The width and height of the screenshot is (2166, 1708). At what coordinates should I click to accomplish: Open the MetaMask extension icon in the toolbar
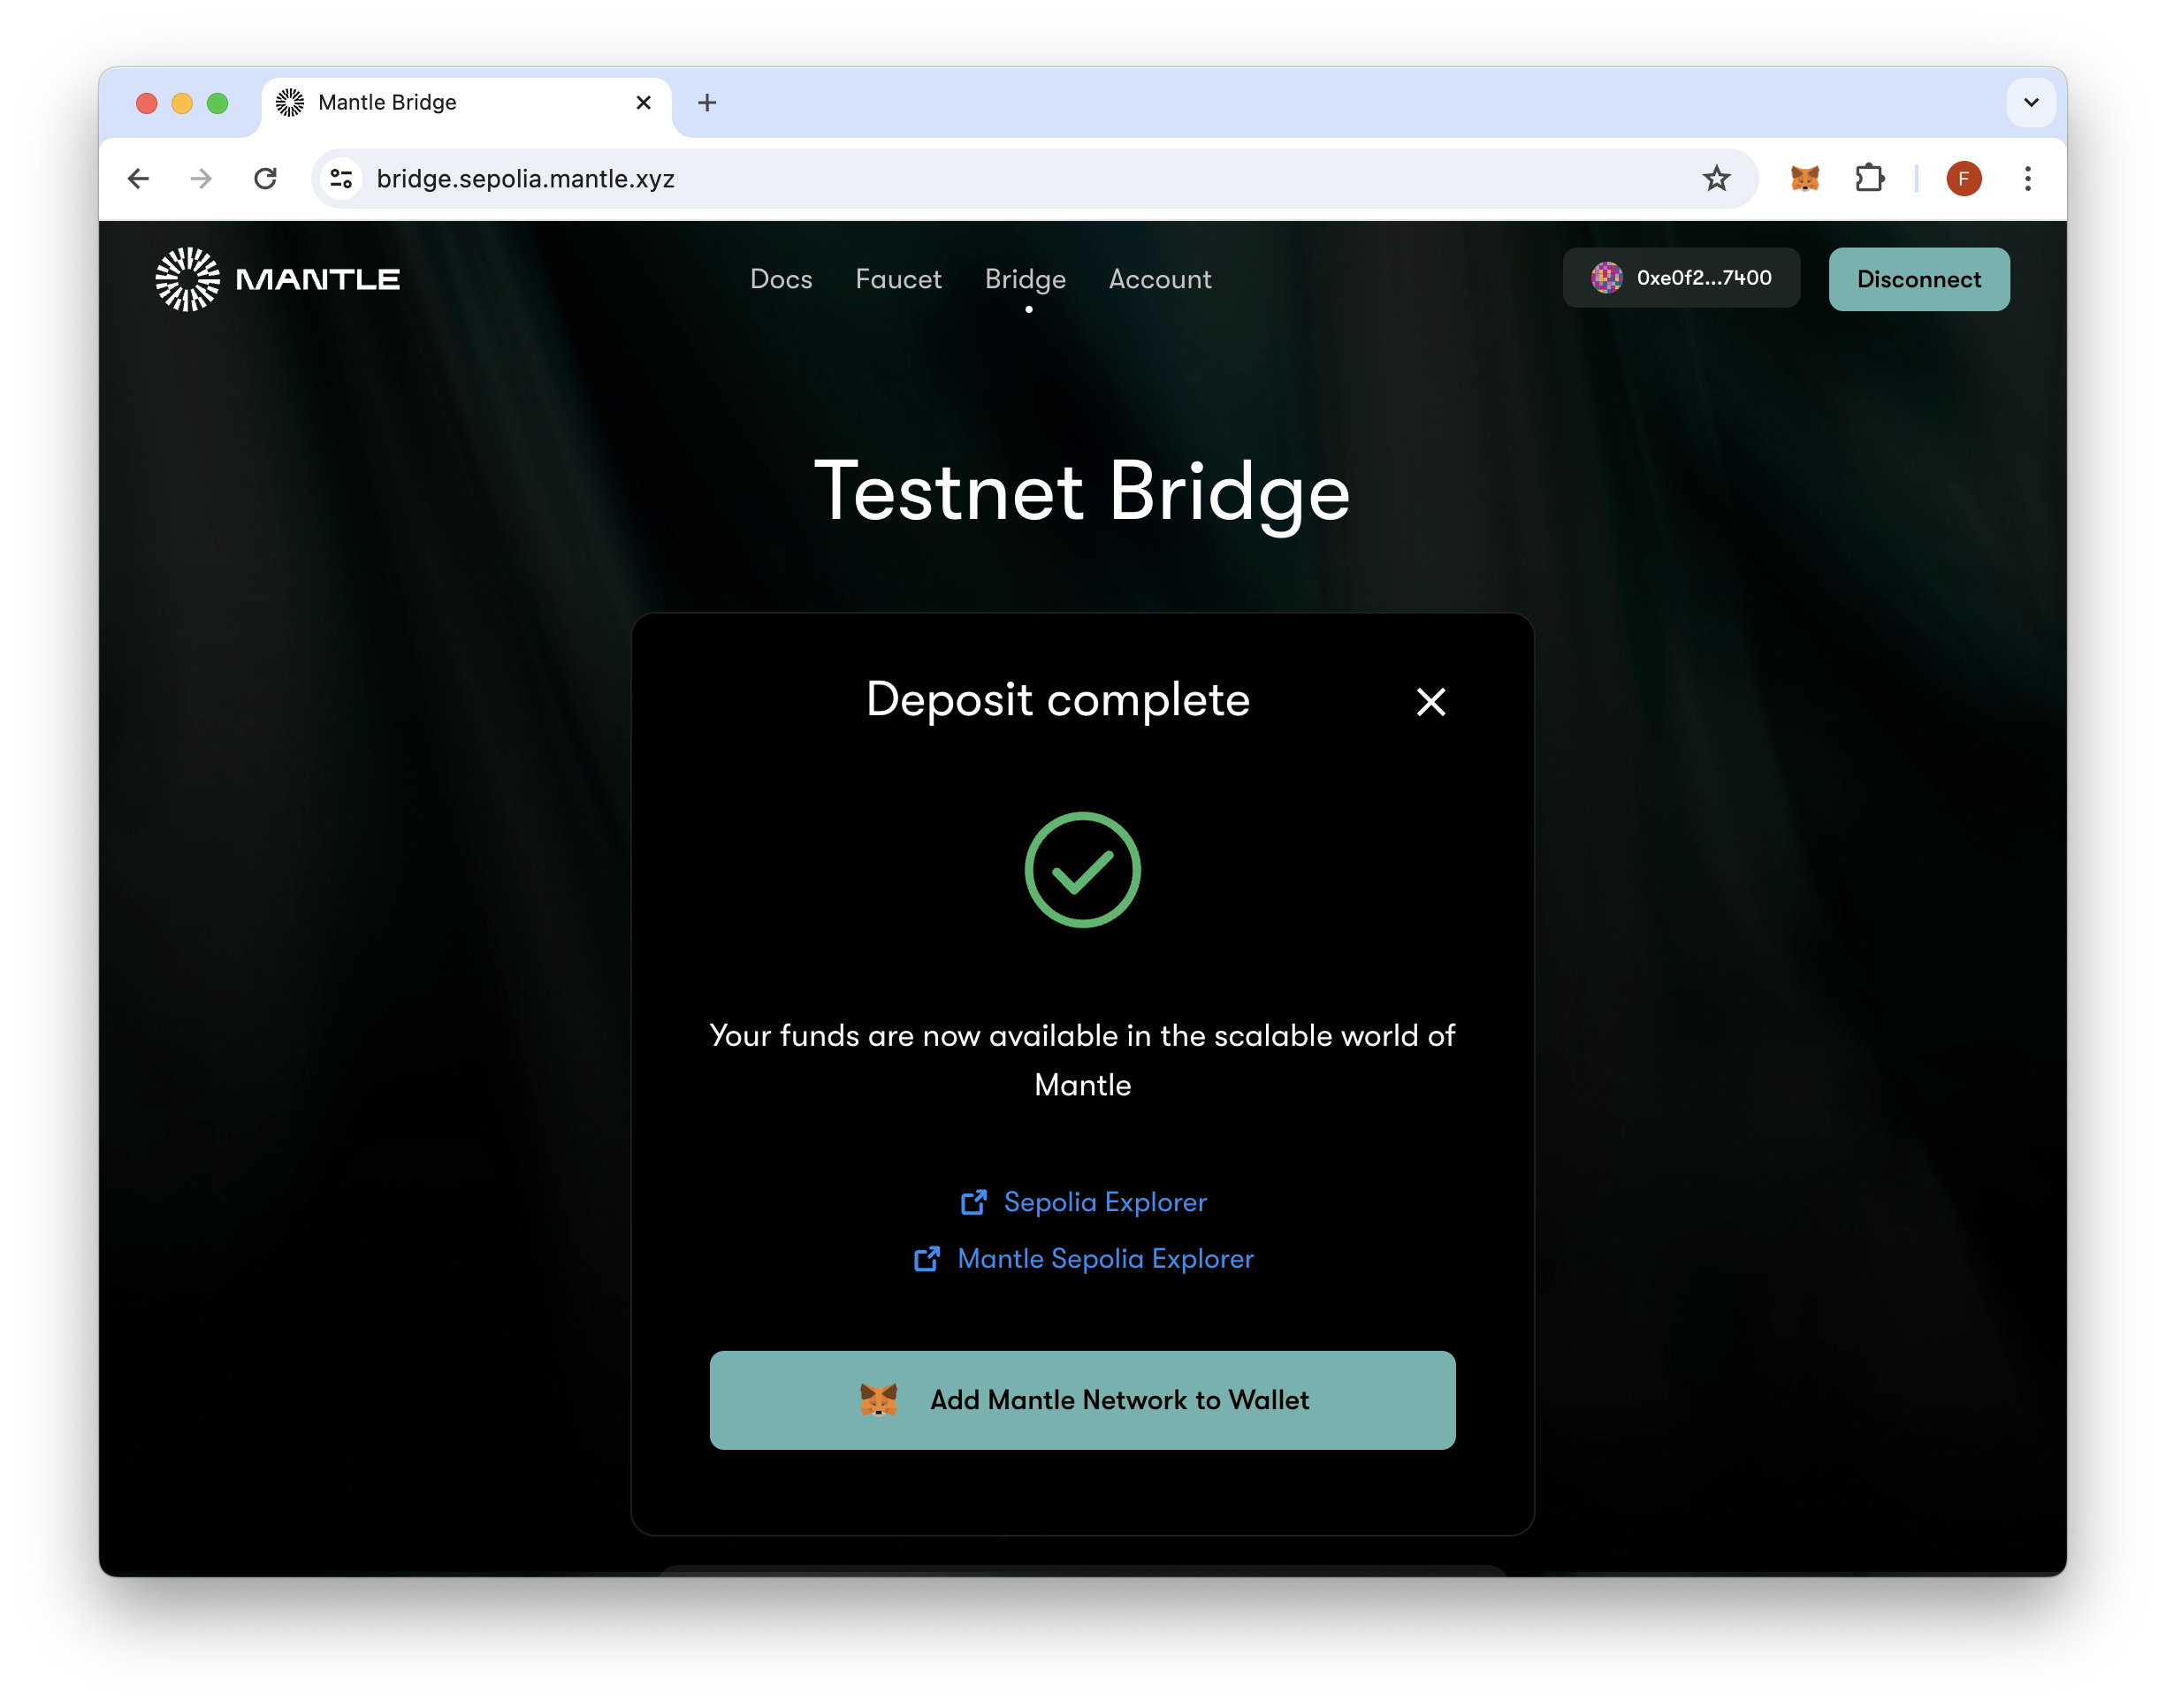point(1804,179)
